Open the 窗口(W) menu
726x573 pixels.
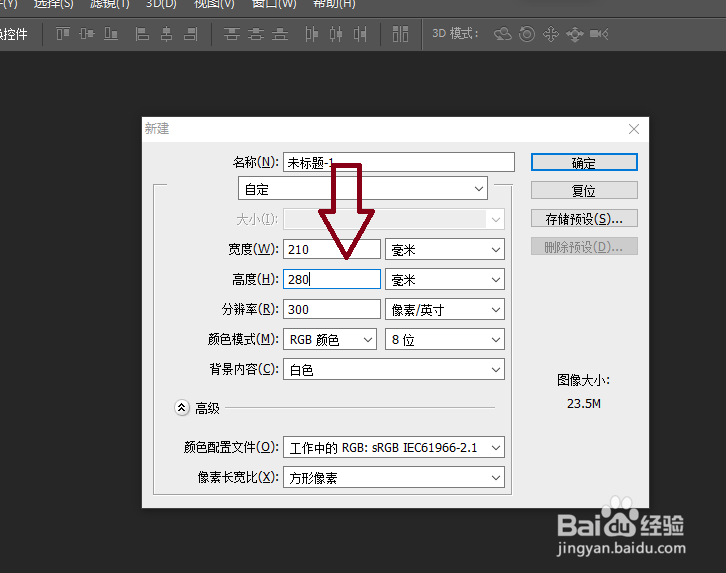(x=274, y=4)
